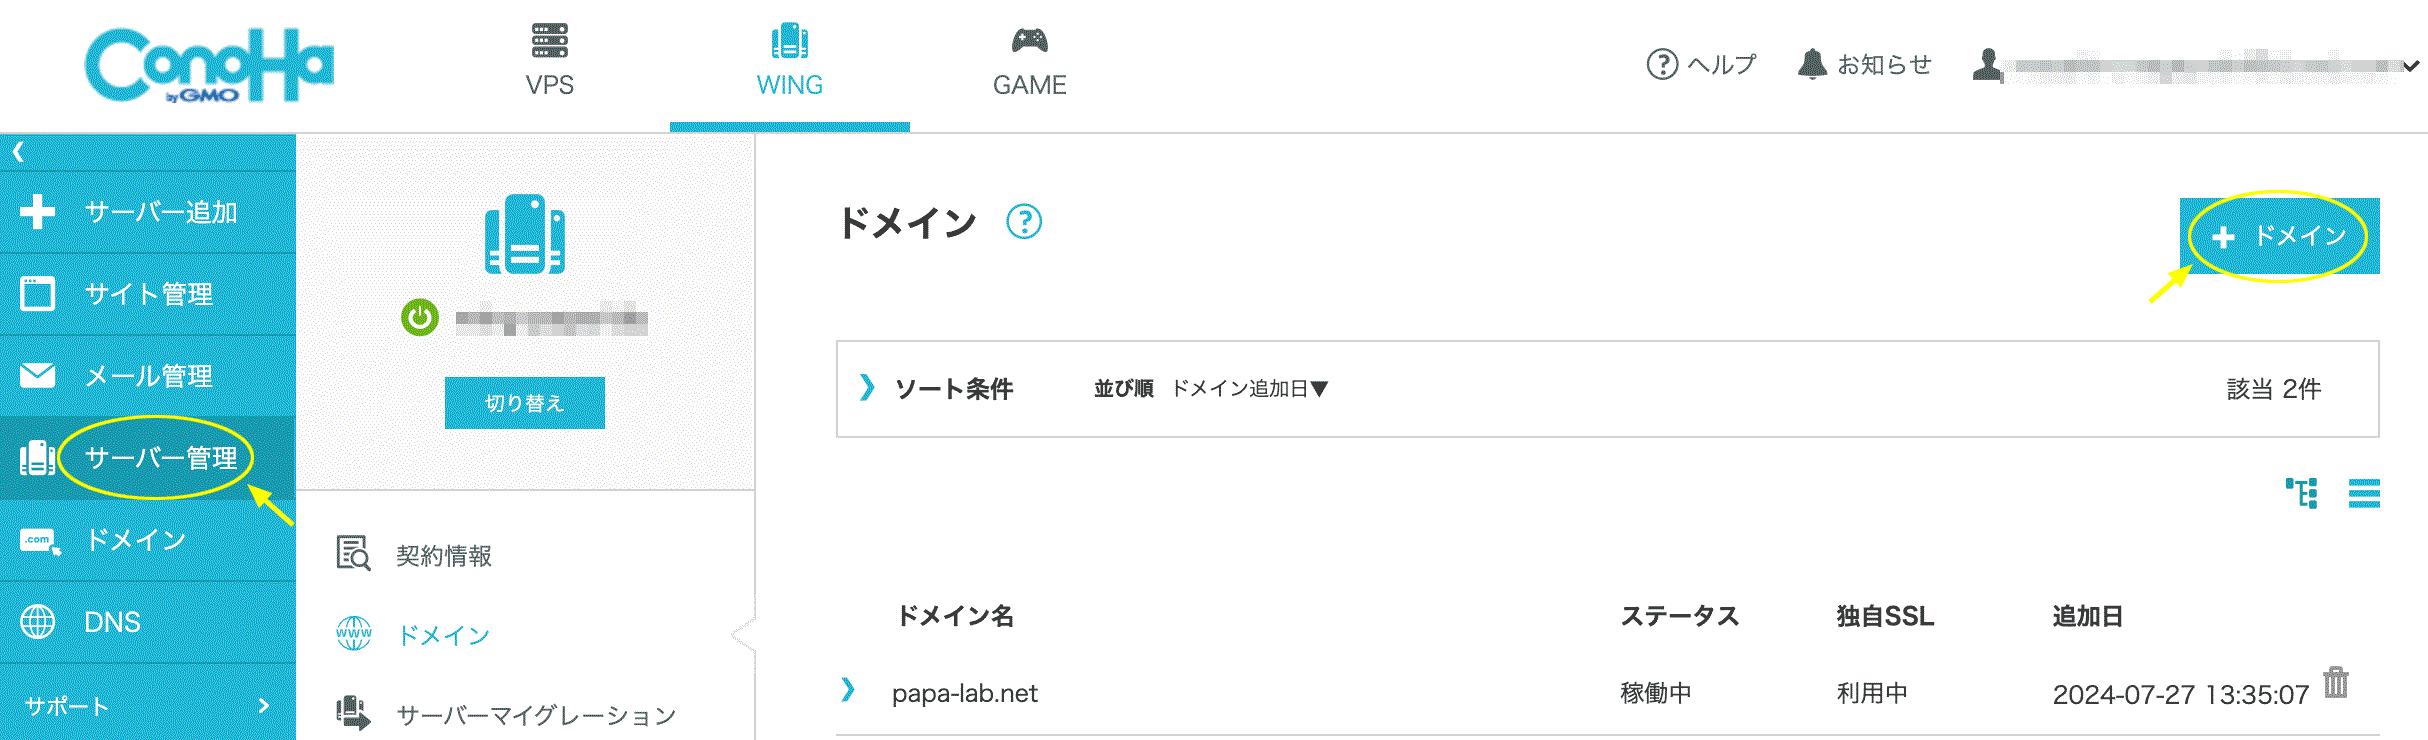Open ヘルプ in the top header

tap(1701, 65)
